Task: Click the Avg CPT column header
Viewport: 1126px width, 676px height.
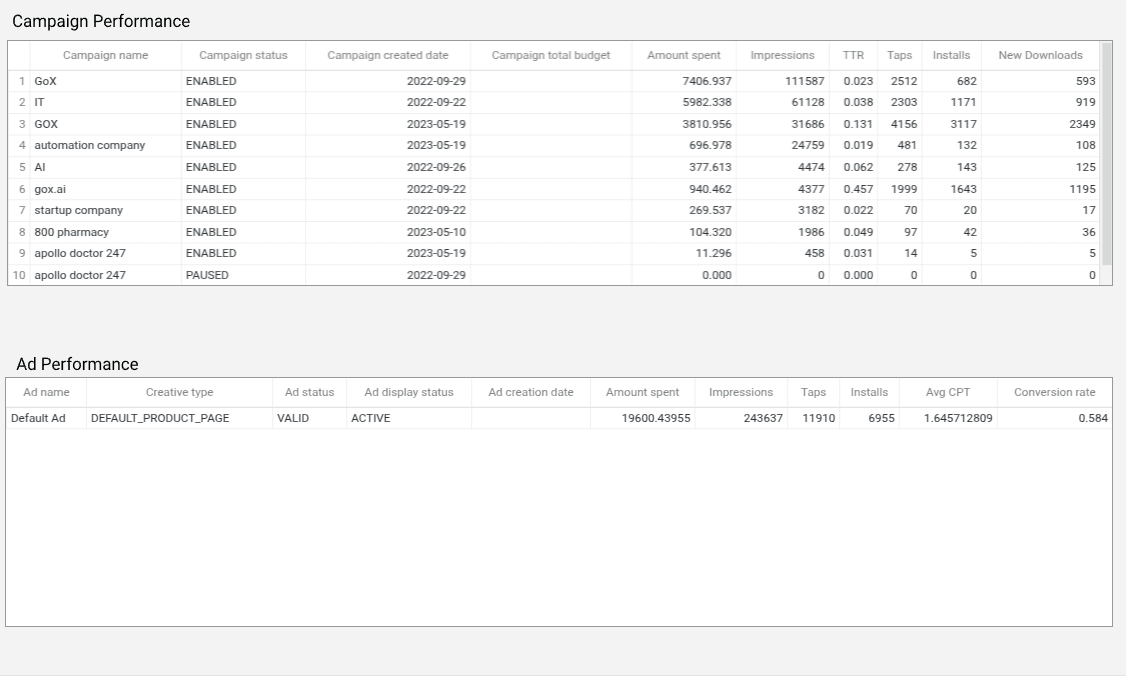Action: click(948, 392)
